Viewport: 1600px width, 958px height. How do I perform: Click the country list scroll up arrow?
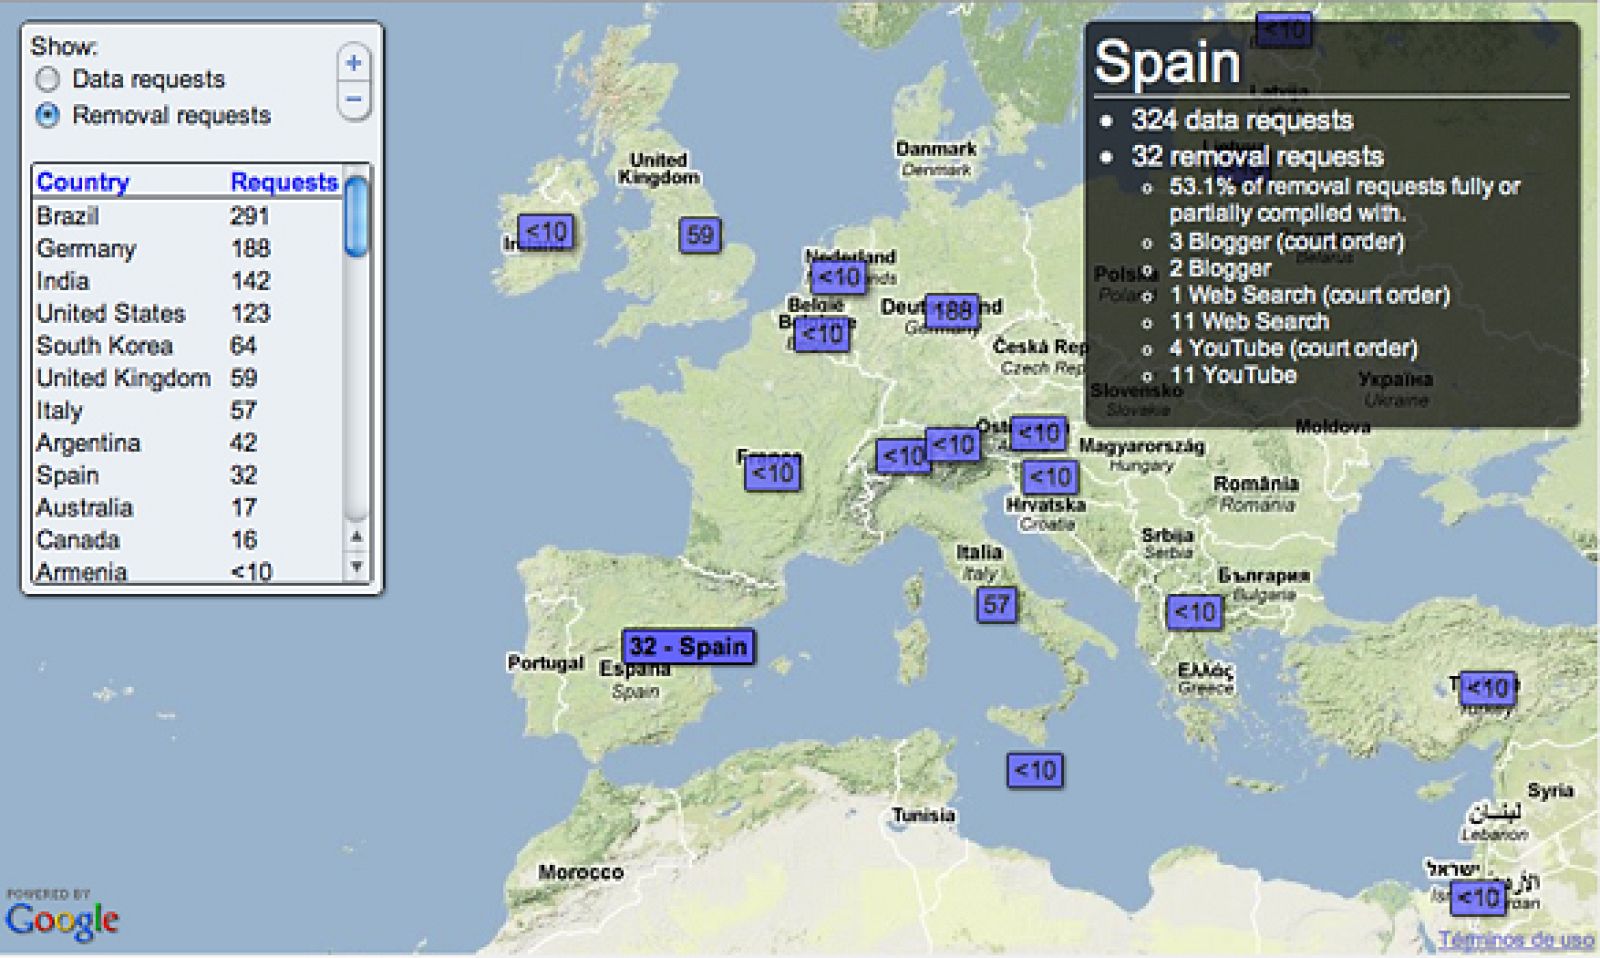pos(356,536)
